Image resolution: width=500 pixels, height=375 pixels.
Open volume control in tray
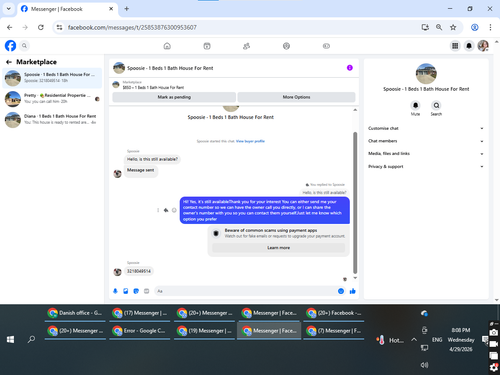click(424, 365)
